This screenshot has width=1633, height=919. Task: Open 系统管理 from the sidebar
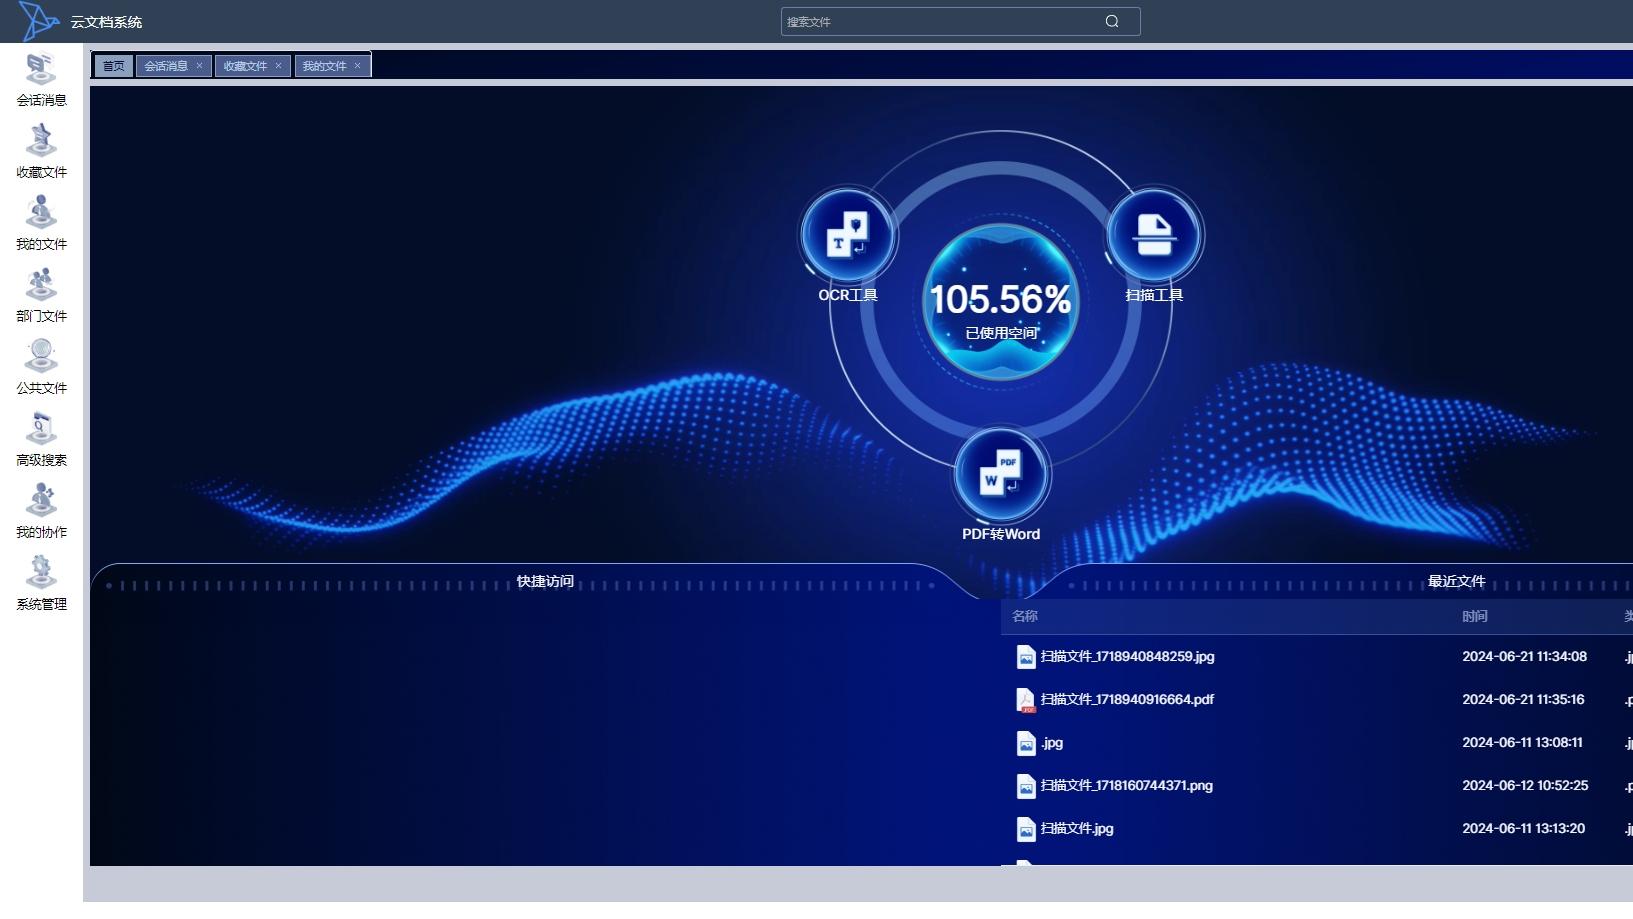click(41, 573)
